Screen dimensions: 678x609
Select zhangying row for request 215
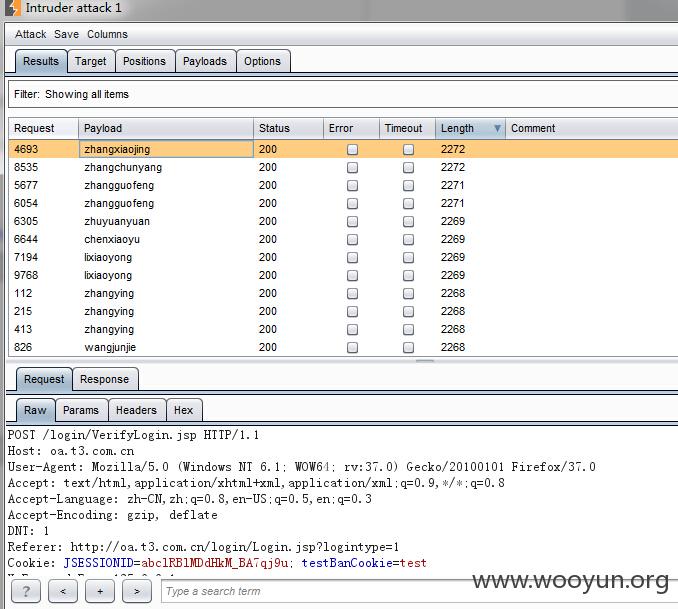[x=343, y=311]
